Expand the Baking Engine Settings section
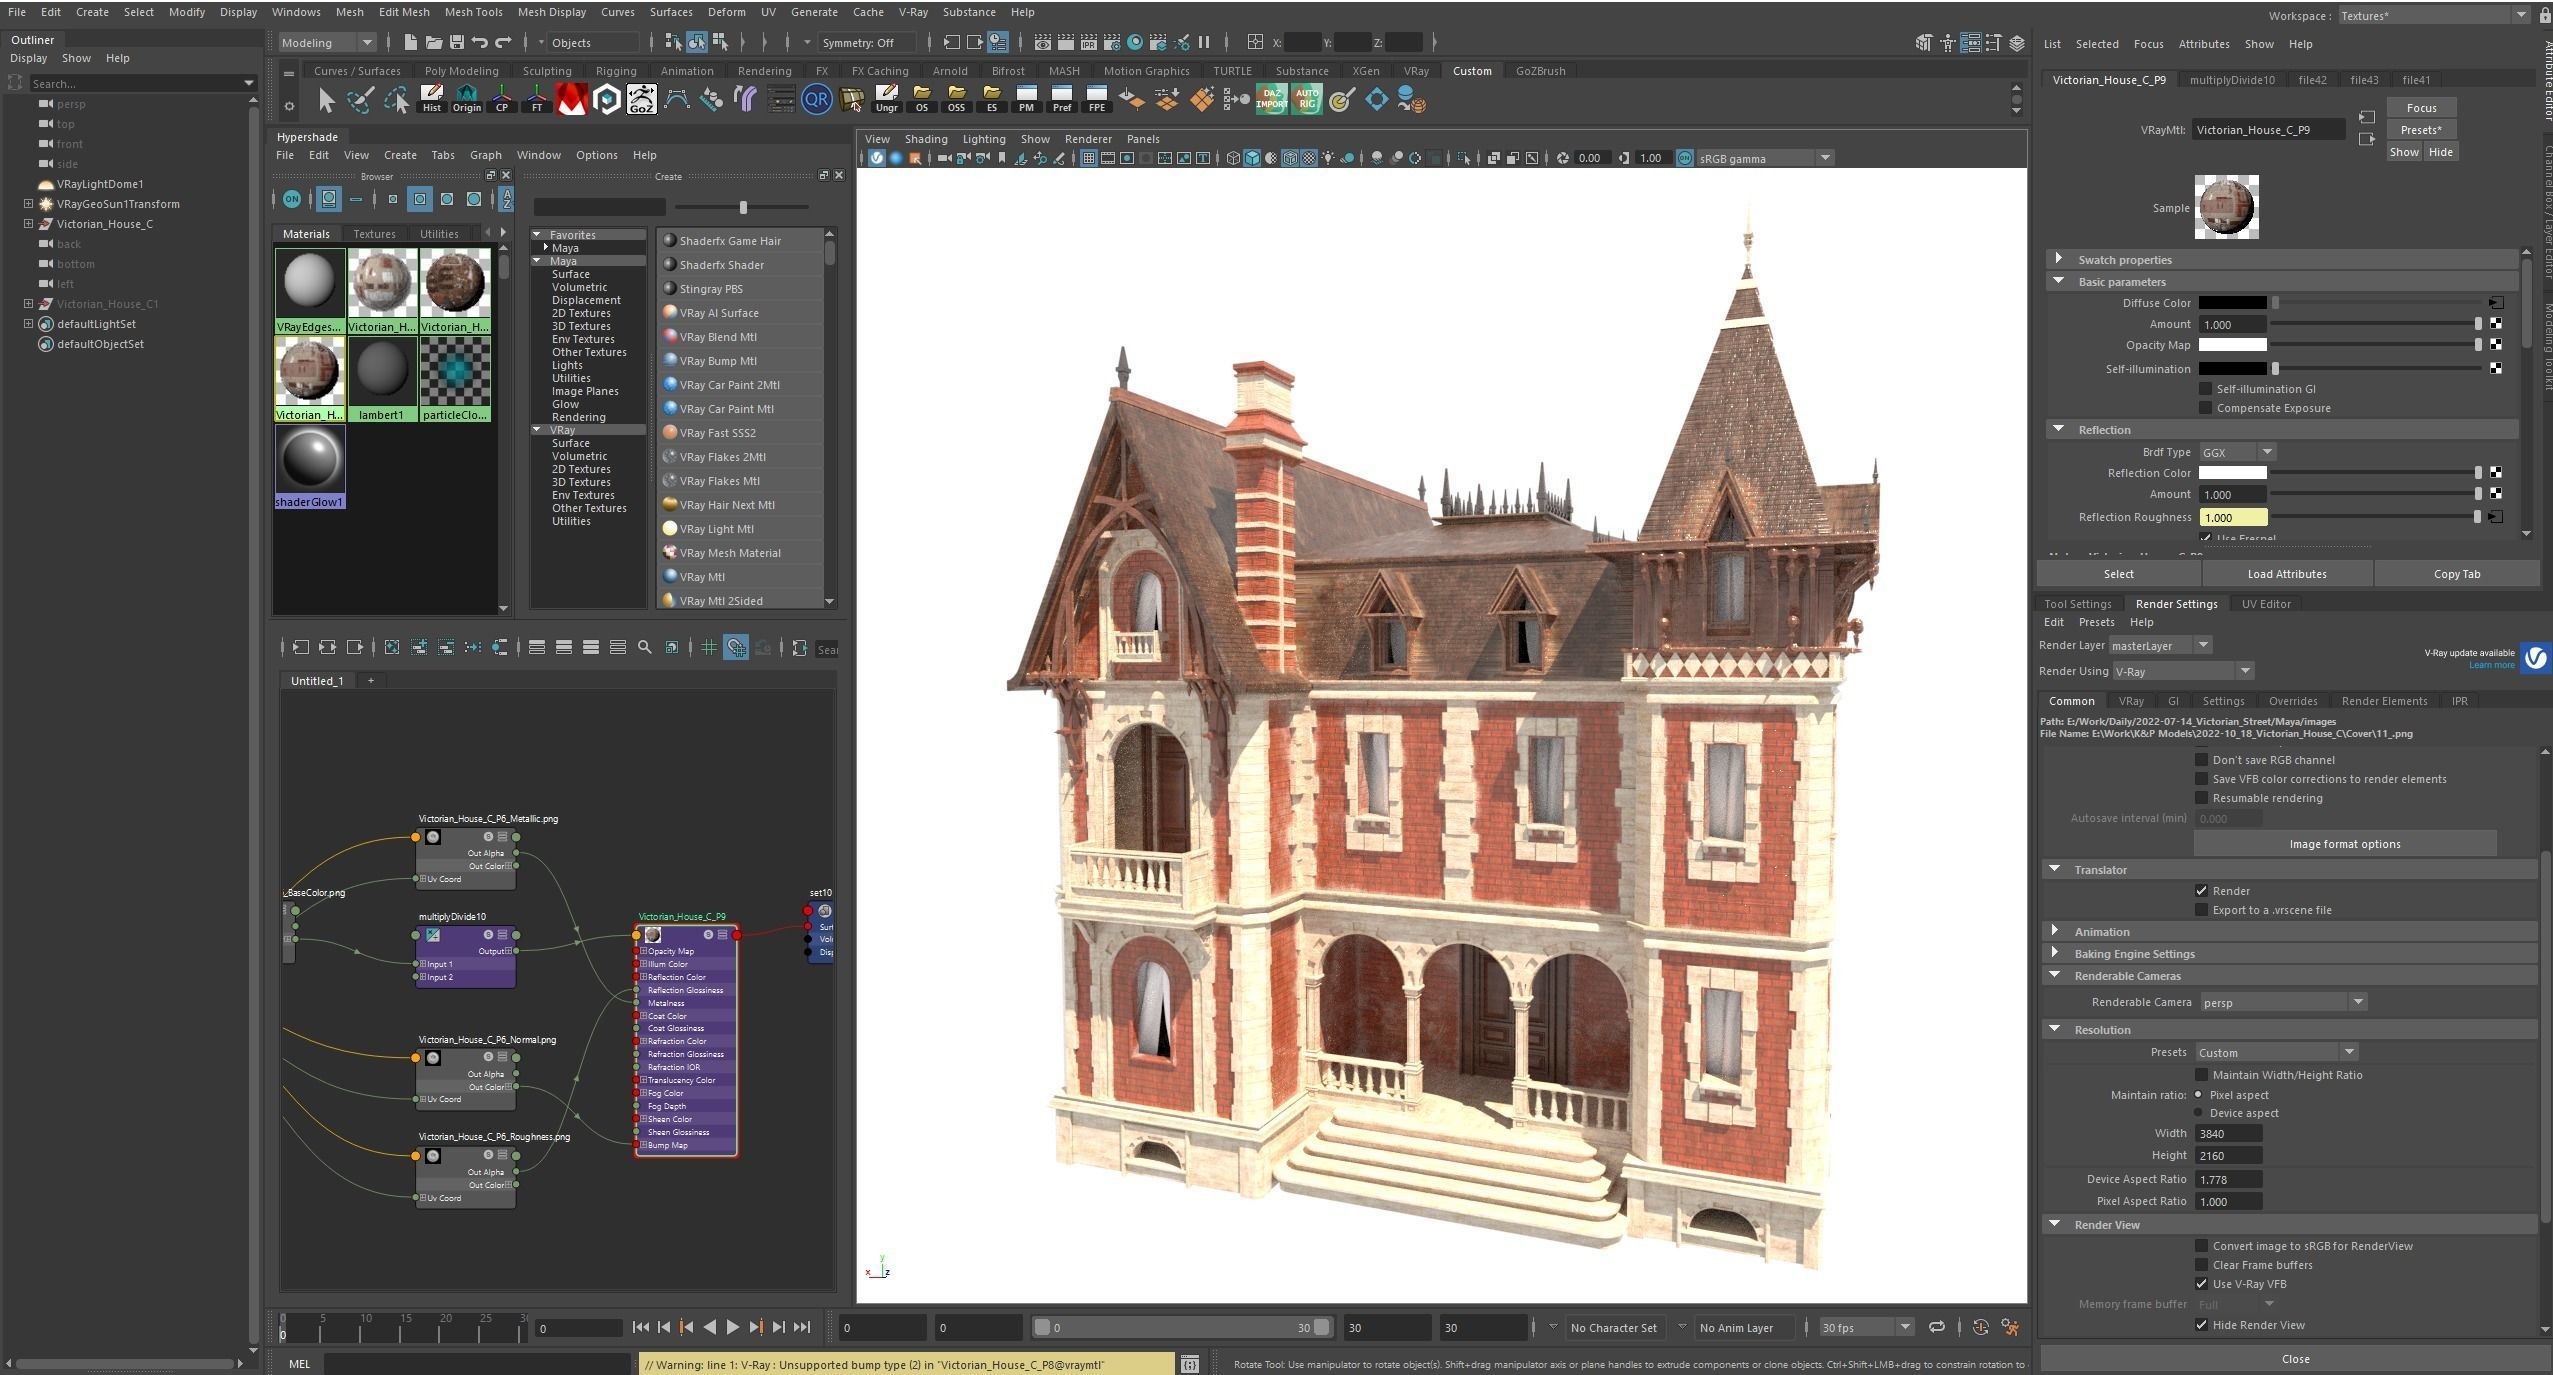Screen dimensions: 2553x1375 pos(2054,953)
